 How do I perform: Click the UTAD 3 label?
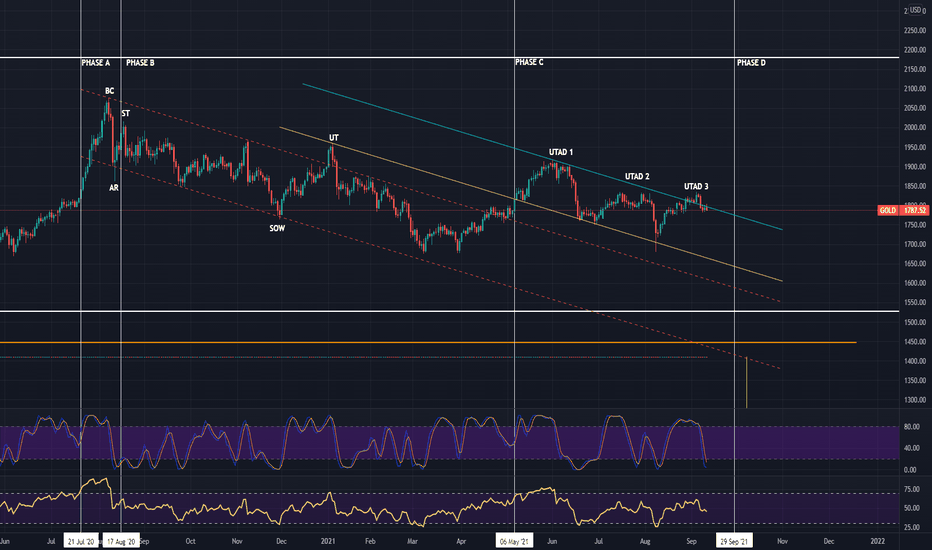pos(696,187)
